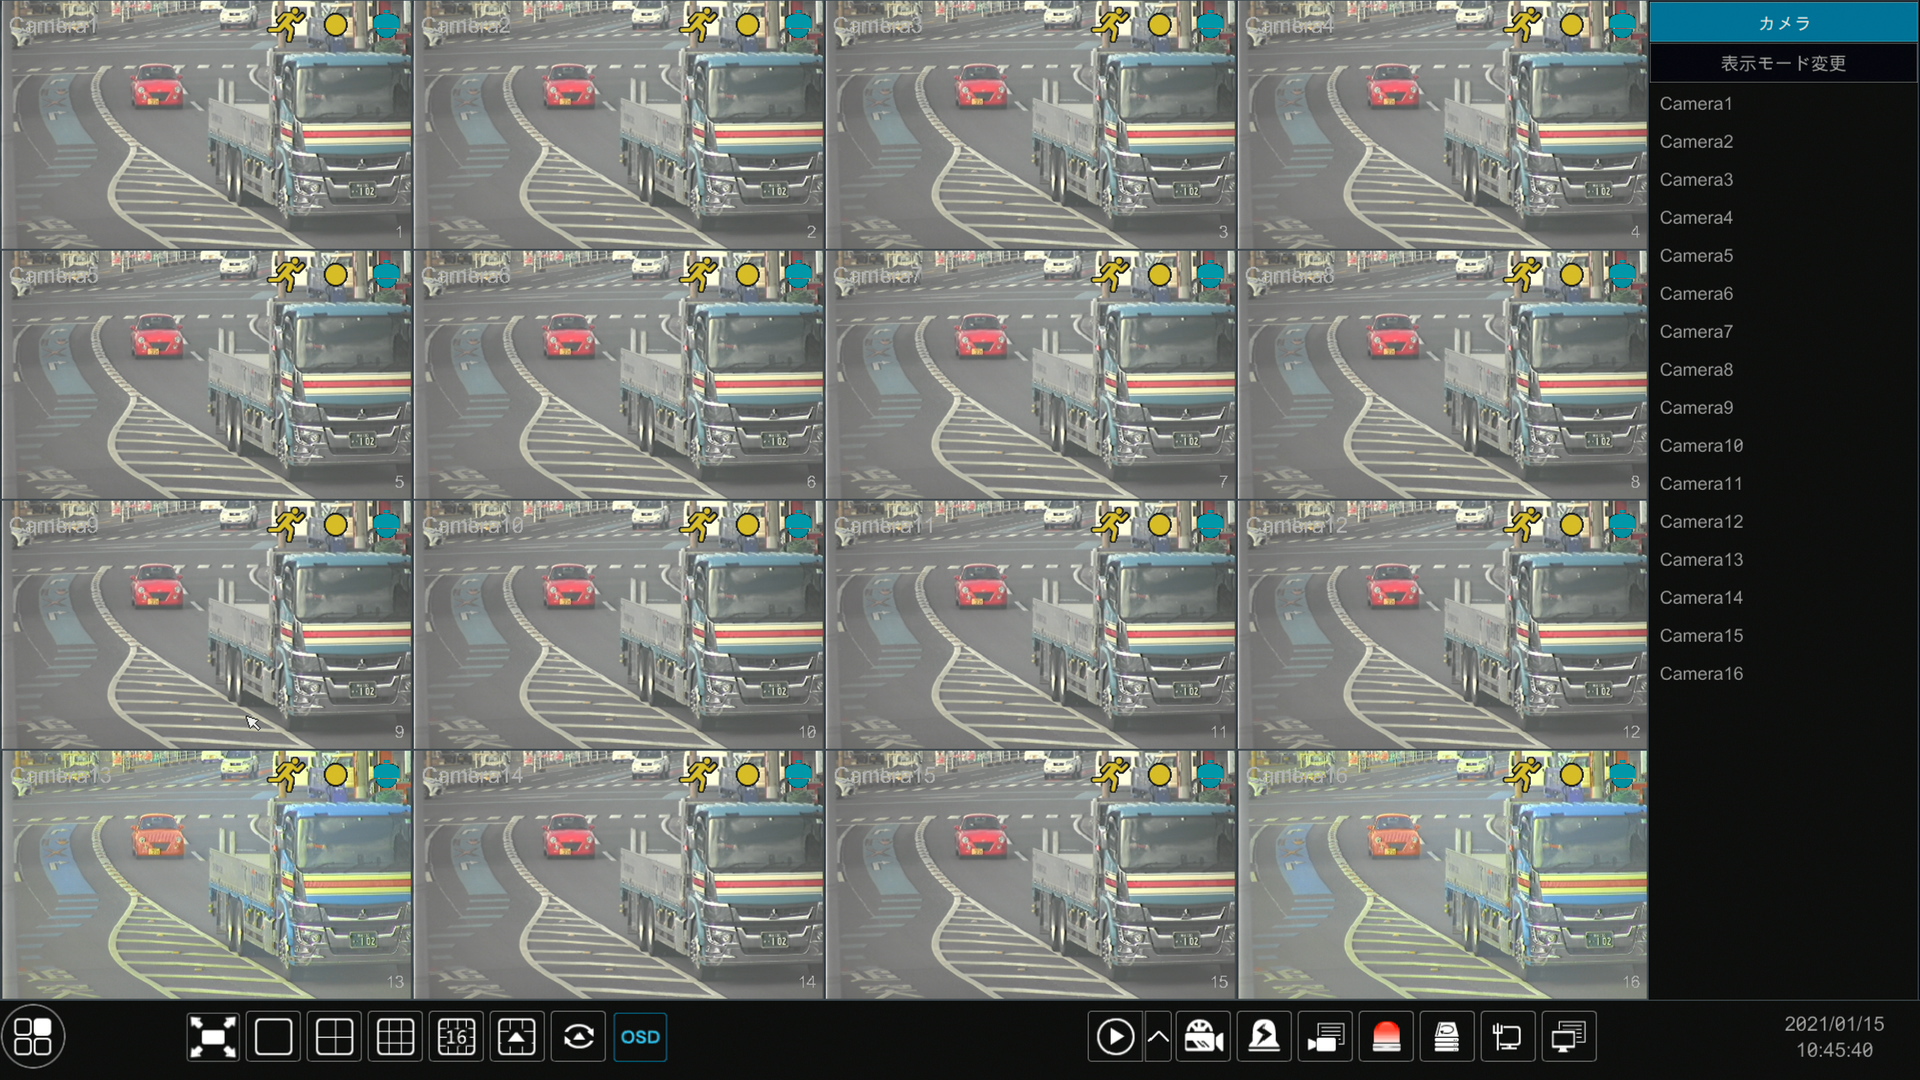Select Camera1 in the camera list

coord(1784,104)
